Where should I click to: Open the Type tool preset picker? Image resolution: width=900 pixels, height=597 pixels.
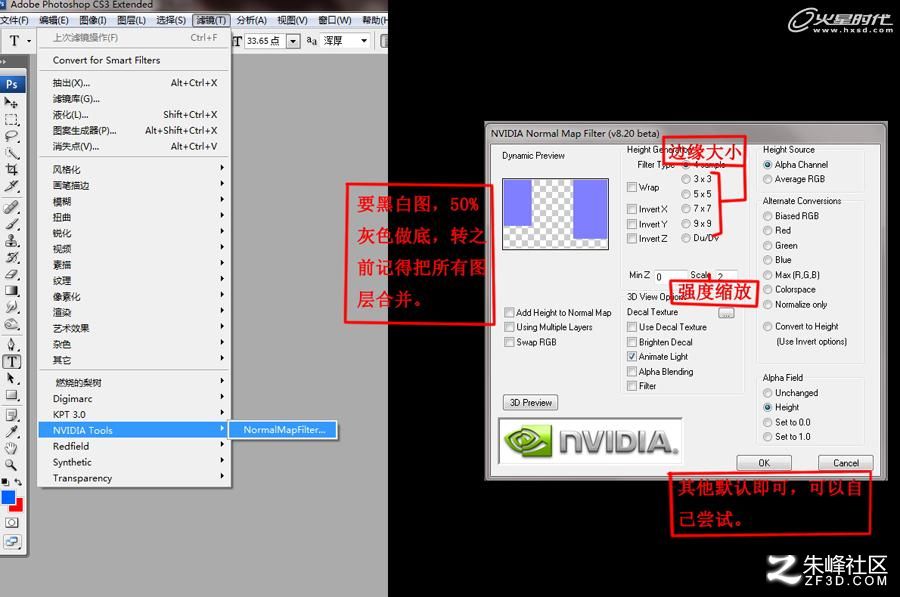point(29,41)
